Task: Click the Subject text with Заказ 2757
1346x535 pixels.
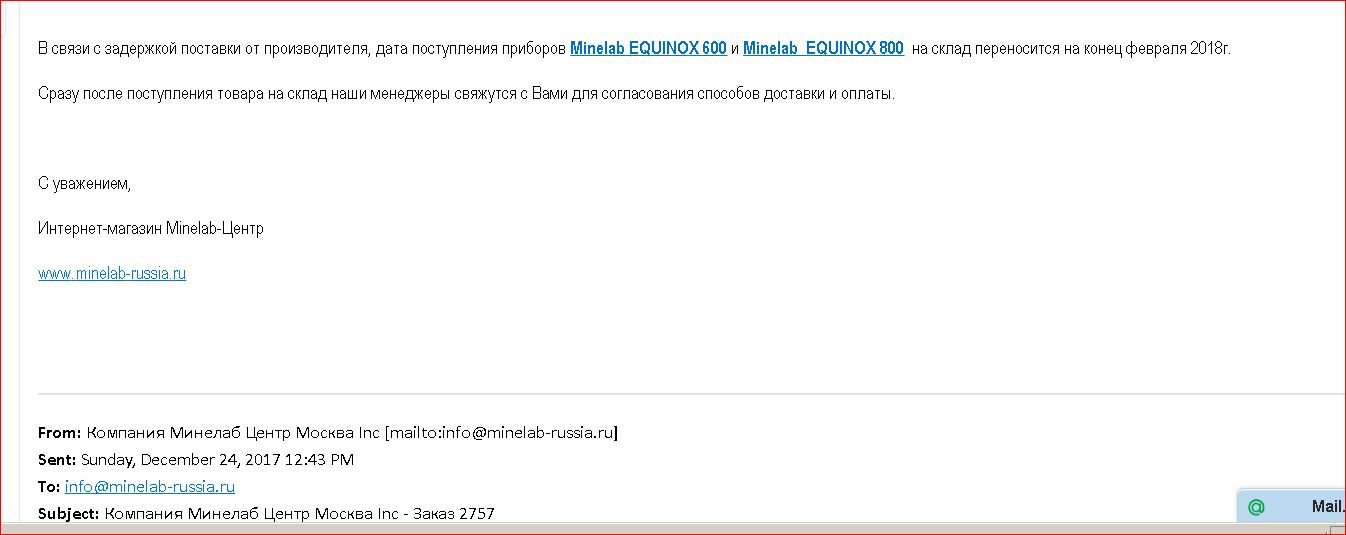Action: [x=300, y=514]
